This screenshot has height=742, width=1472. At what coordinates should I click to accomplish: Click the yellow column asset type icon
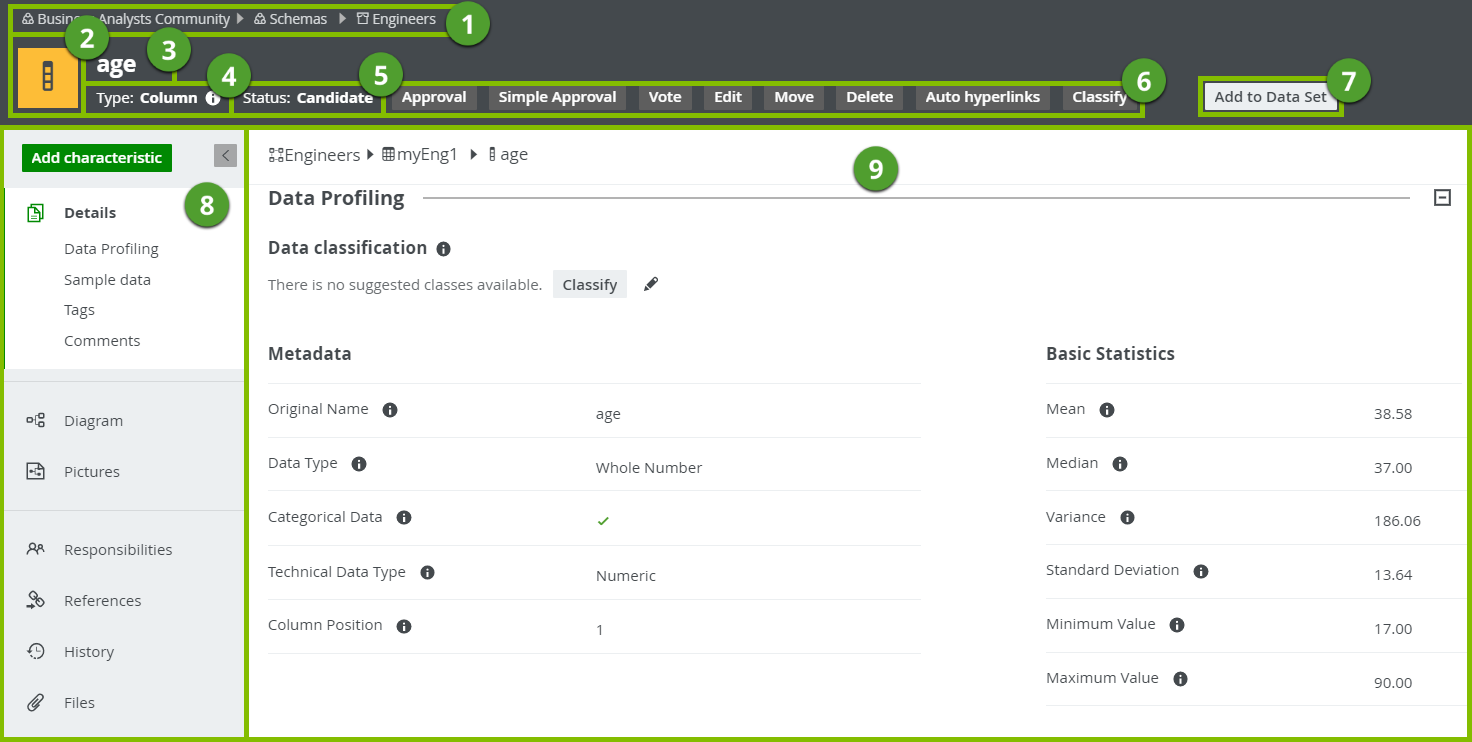click(x=47, y=78)
